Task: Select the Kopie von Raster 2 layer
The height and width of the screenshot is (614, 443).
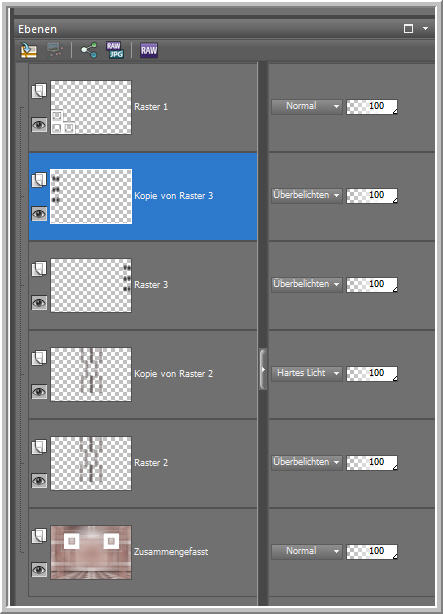Action: [x=143, y=374]
